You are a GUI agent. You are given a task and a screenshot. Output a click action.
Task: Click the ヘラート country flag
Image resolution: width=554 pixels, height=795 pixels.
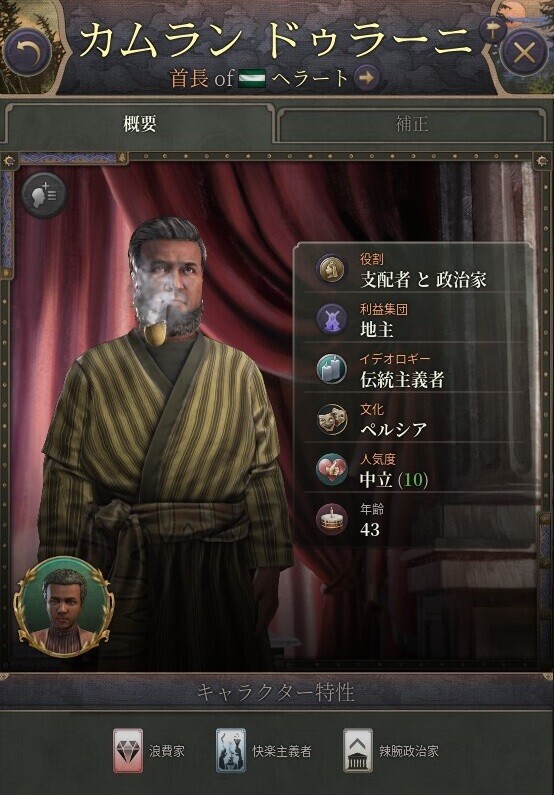pyautogui.click(x=252, y=79)
